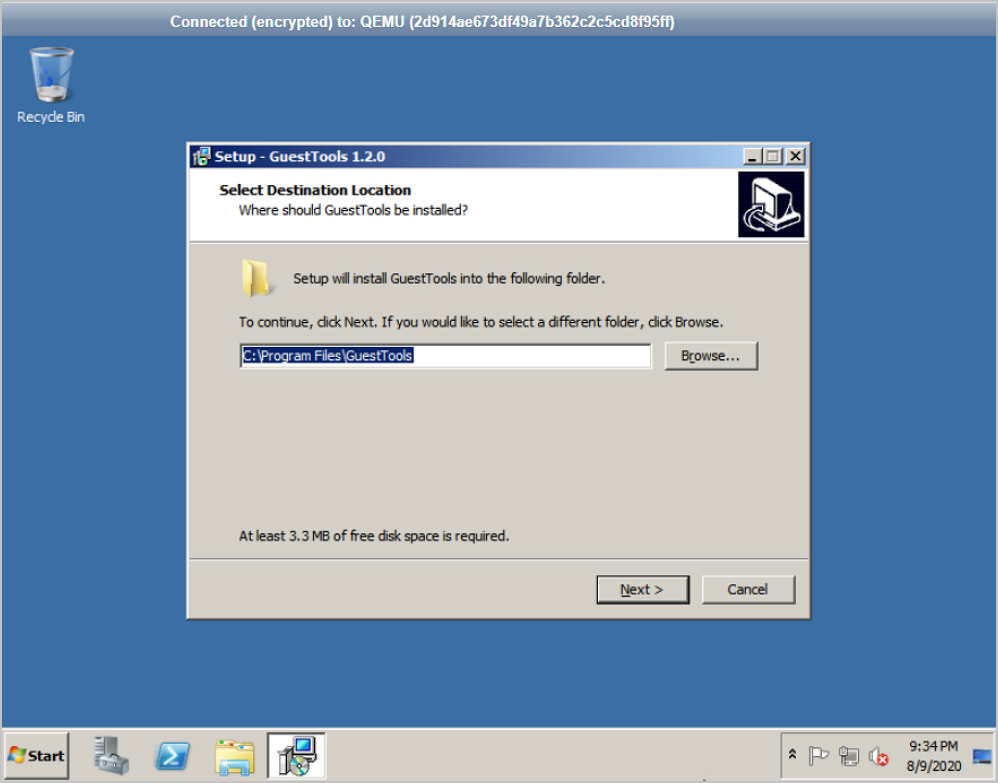998x783 pixels.
Task: Click the yellow folder icon in the dialog
Action: tap(257, 278)
